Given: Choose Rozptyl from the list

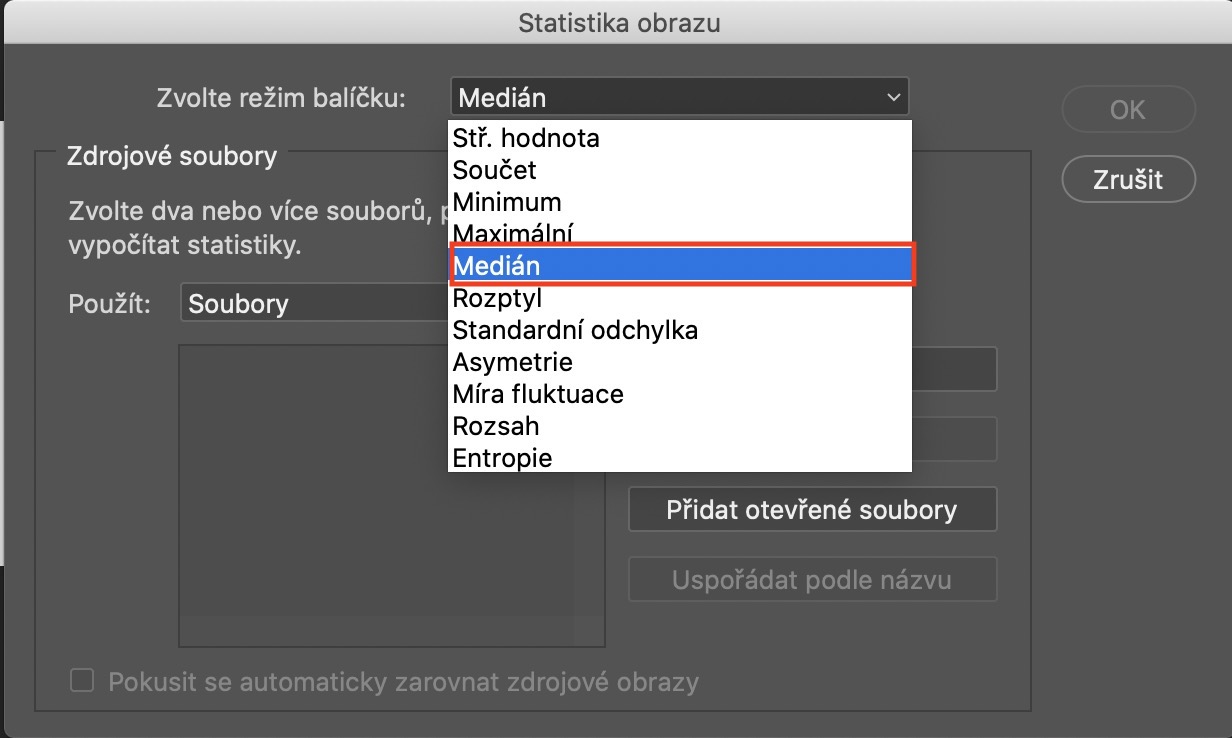Looking at the screenshot, I should 497,298.
